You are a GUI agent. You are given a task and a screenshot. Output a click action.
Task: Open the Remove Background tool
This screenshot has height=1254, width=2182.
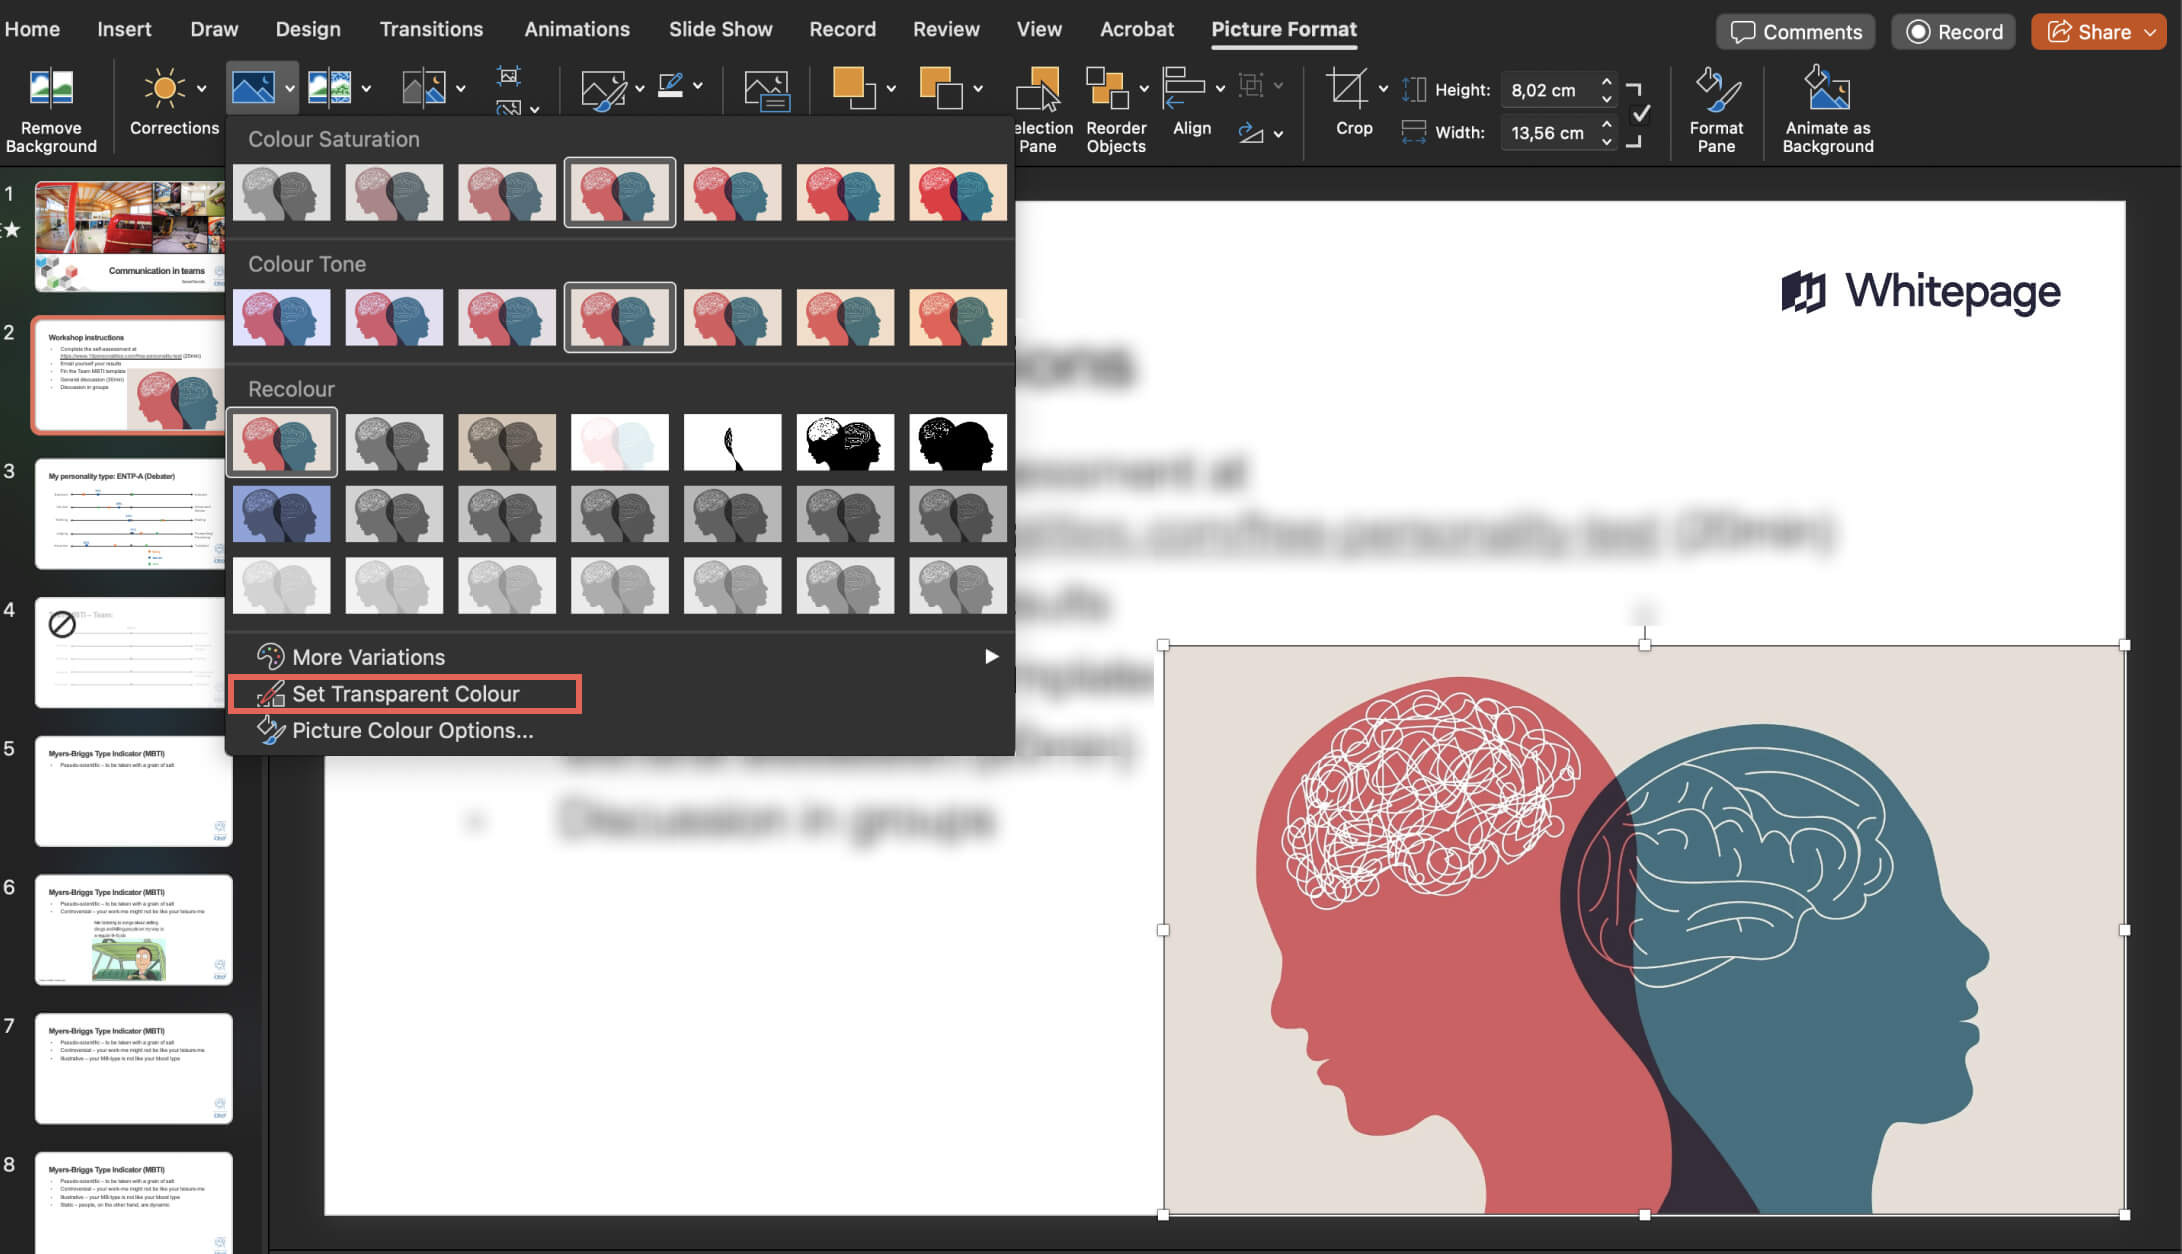[51, 105]
